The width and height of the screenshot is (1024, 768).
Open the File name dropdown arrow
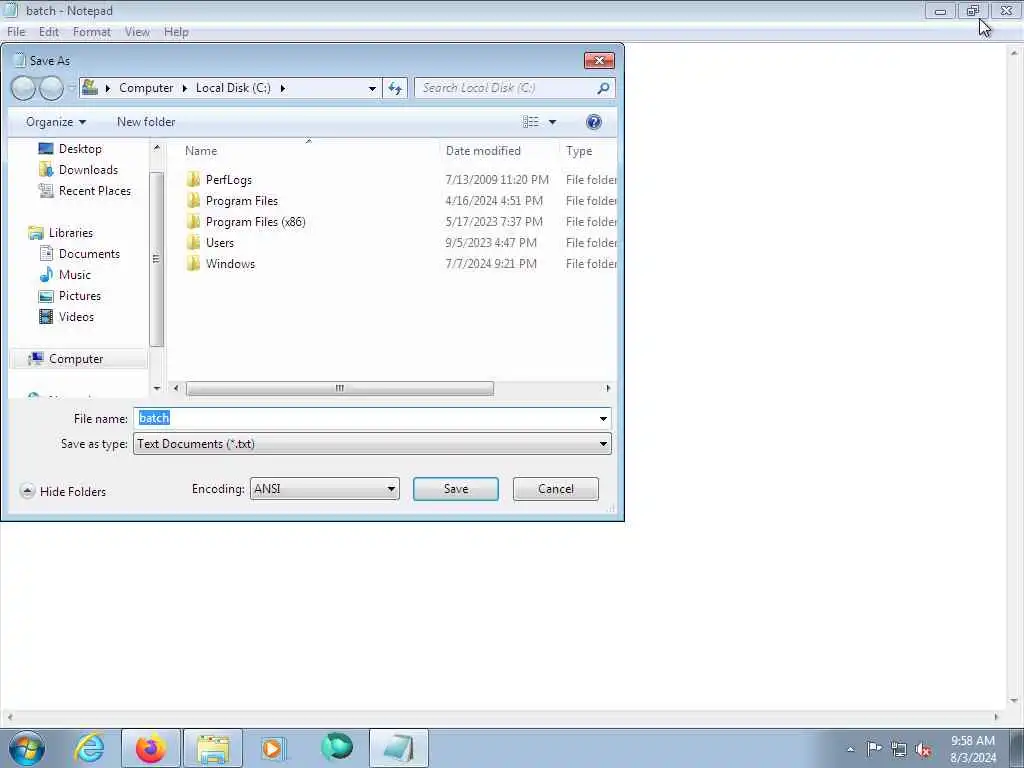[x=603, y=419]
